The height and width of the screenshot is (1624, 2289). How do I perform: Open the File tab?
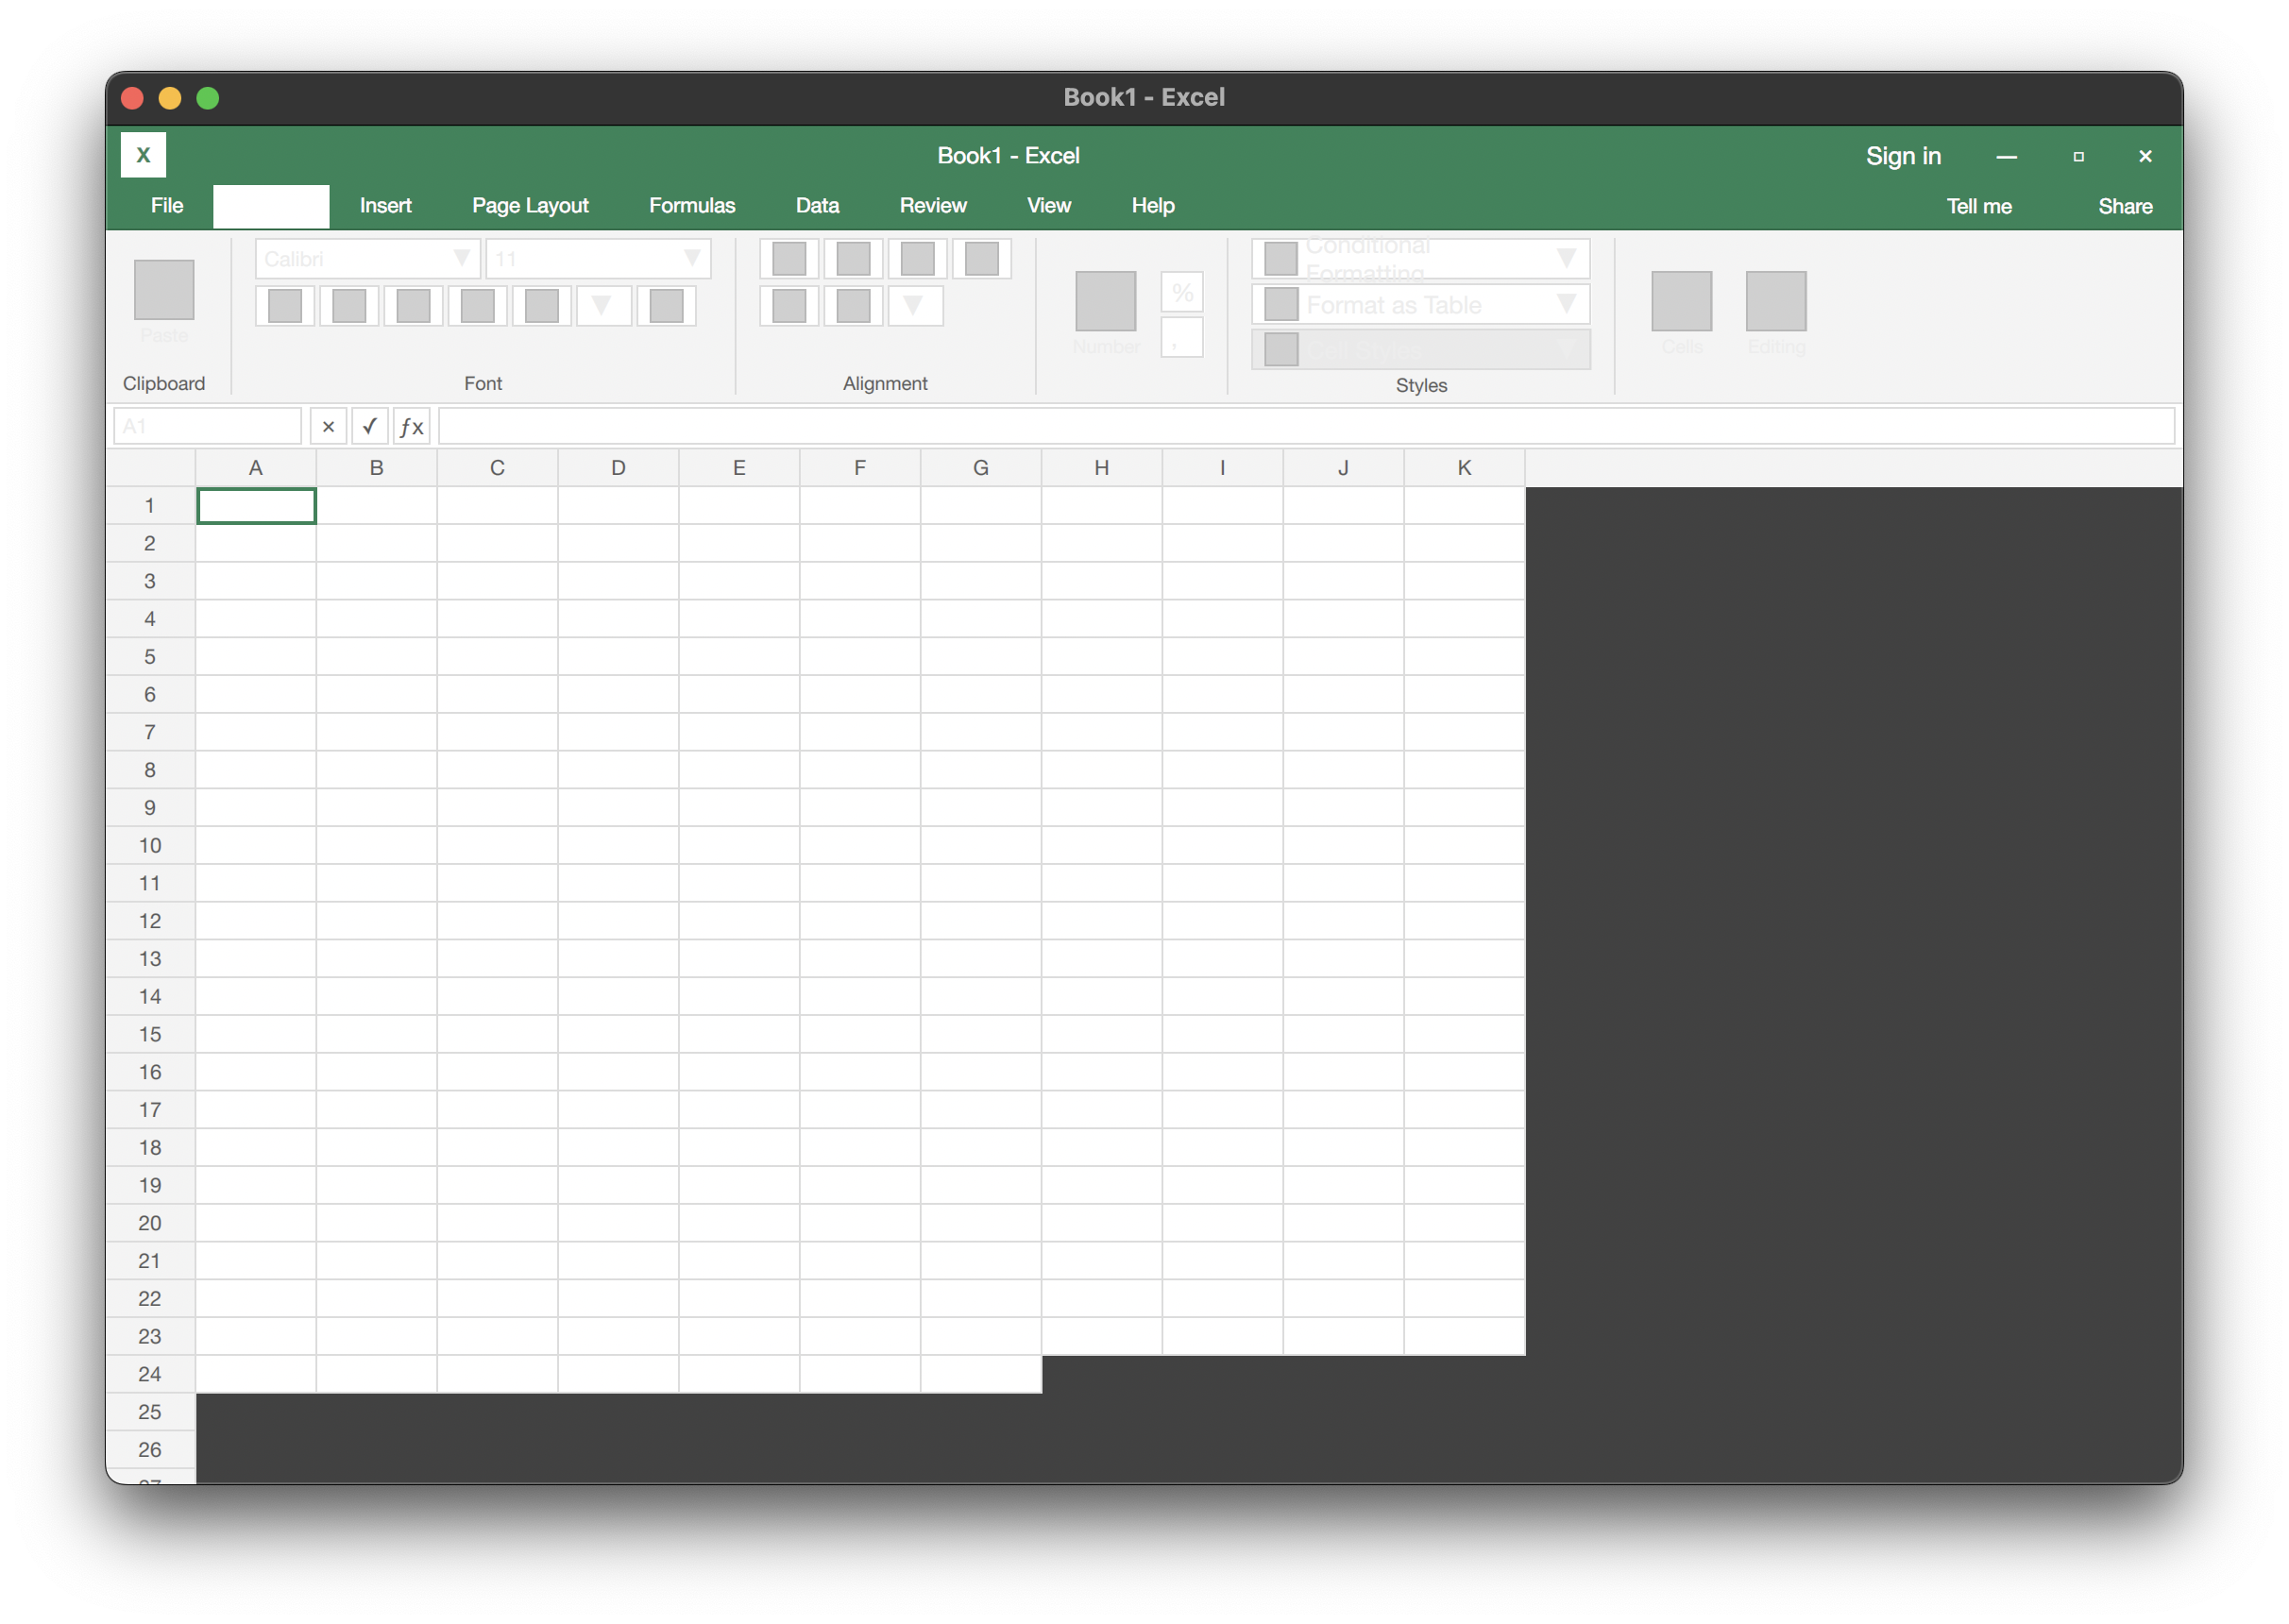tap(167, 206)
